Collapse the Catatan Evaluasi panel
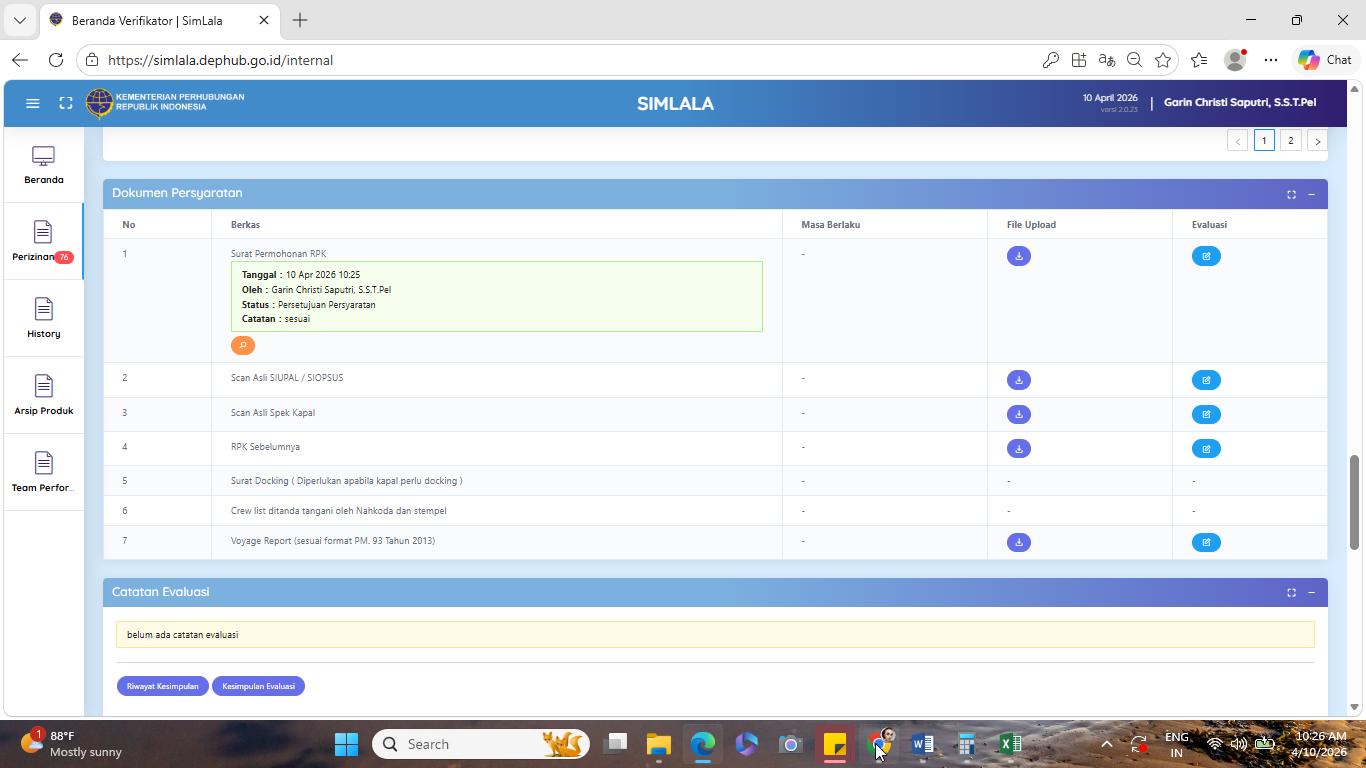Screen dimensions: 1366x768 point(1311,592)
